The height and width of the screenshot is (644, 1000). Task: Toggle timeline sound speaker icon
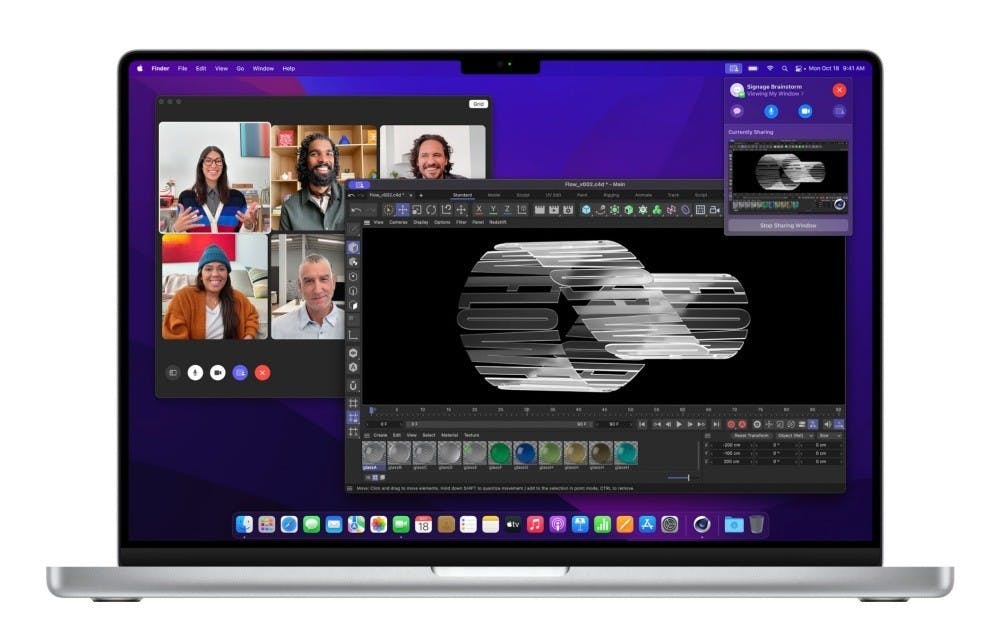[828, 424]
